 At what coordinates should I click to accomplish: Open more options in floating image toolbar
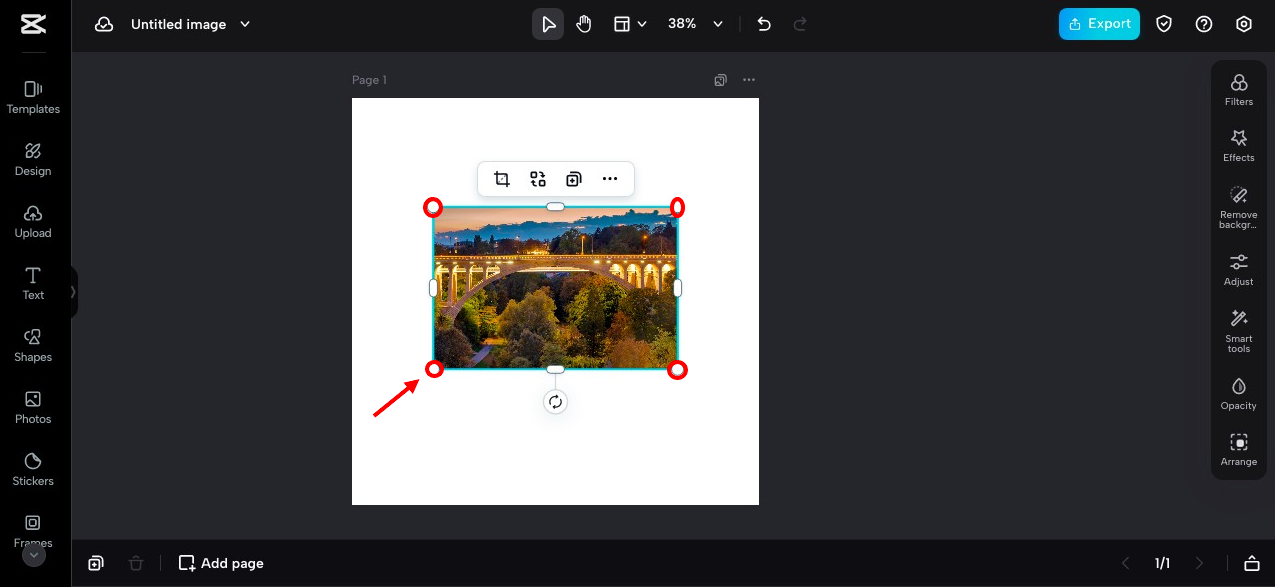tap(610, 179)
